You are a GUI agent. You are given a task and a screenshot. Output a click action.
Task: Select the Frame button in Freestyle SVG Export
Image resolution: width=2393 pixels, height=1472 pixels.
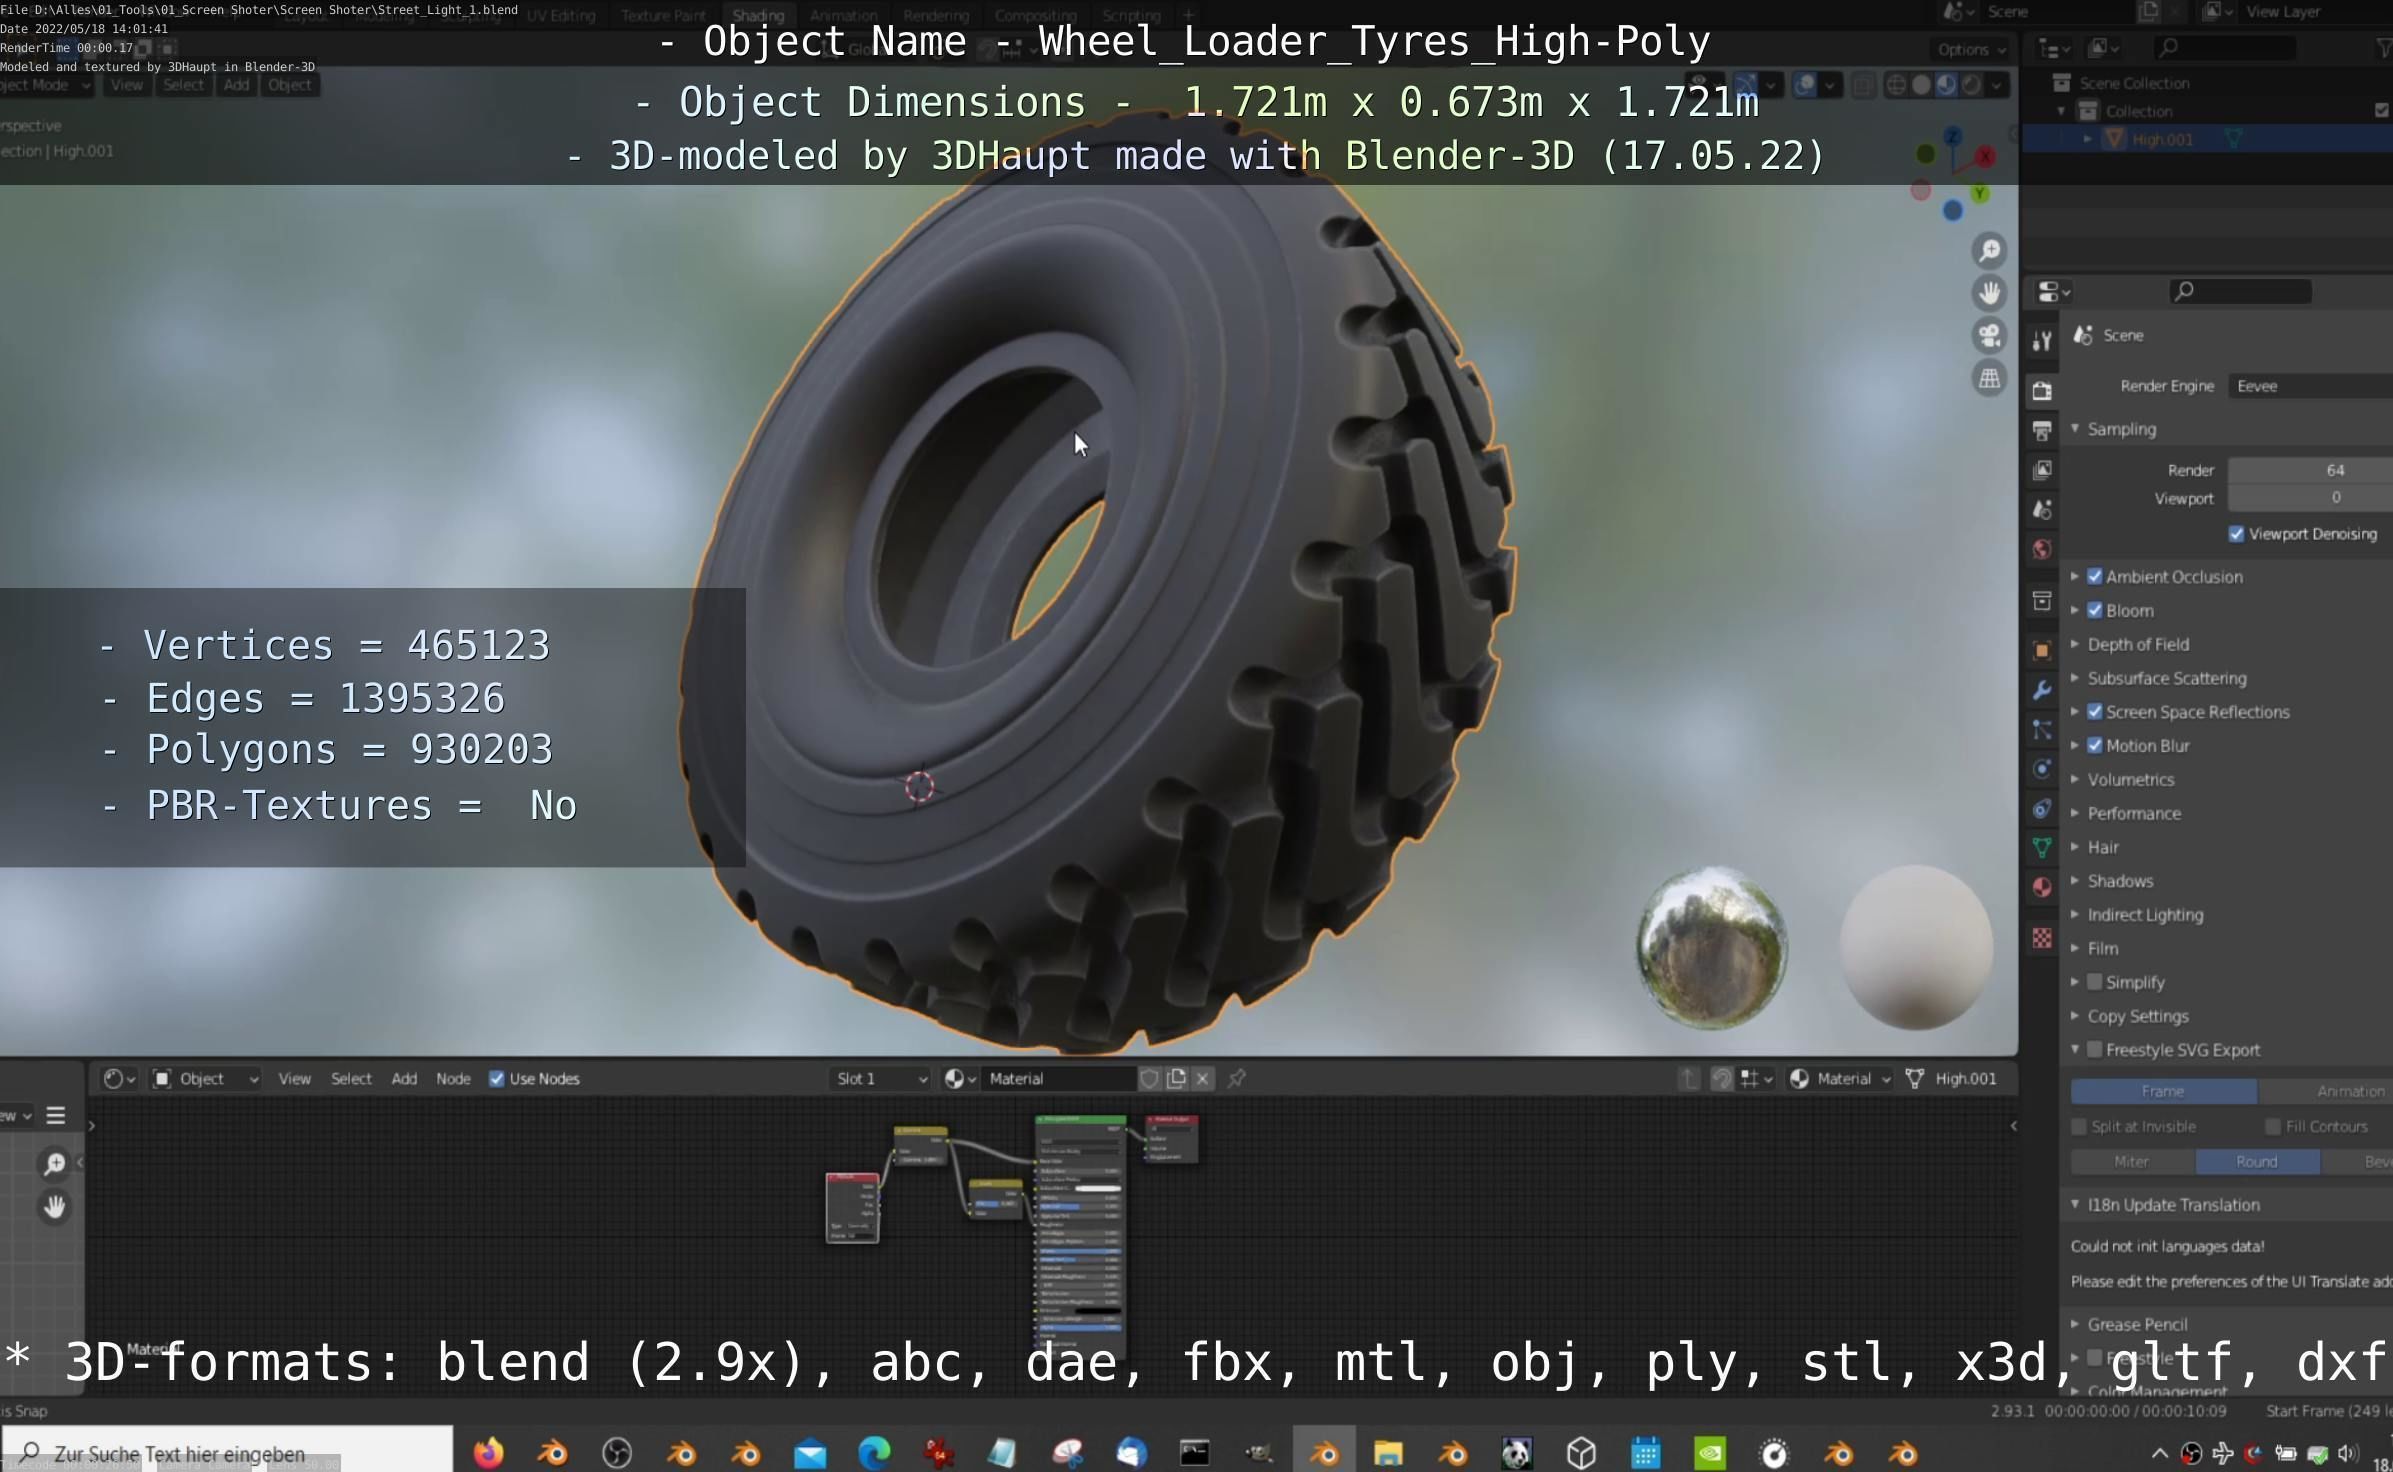tap(2163, 1091)
